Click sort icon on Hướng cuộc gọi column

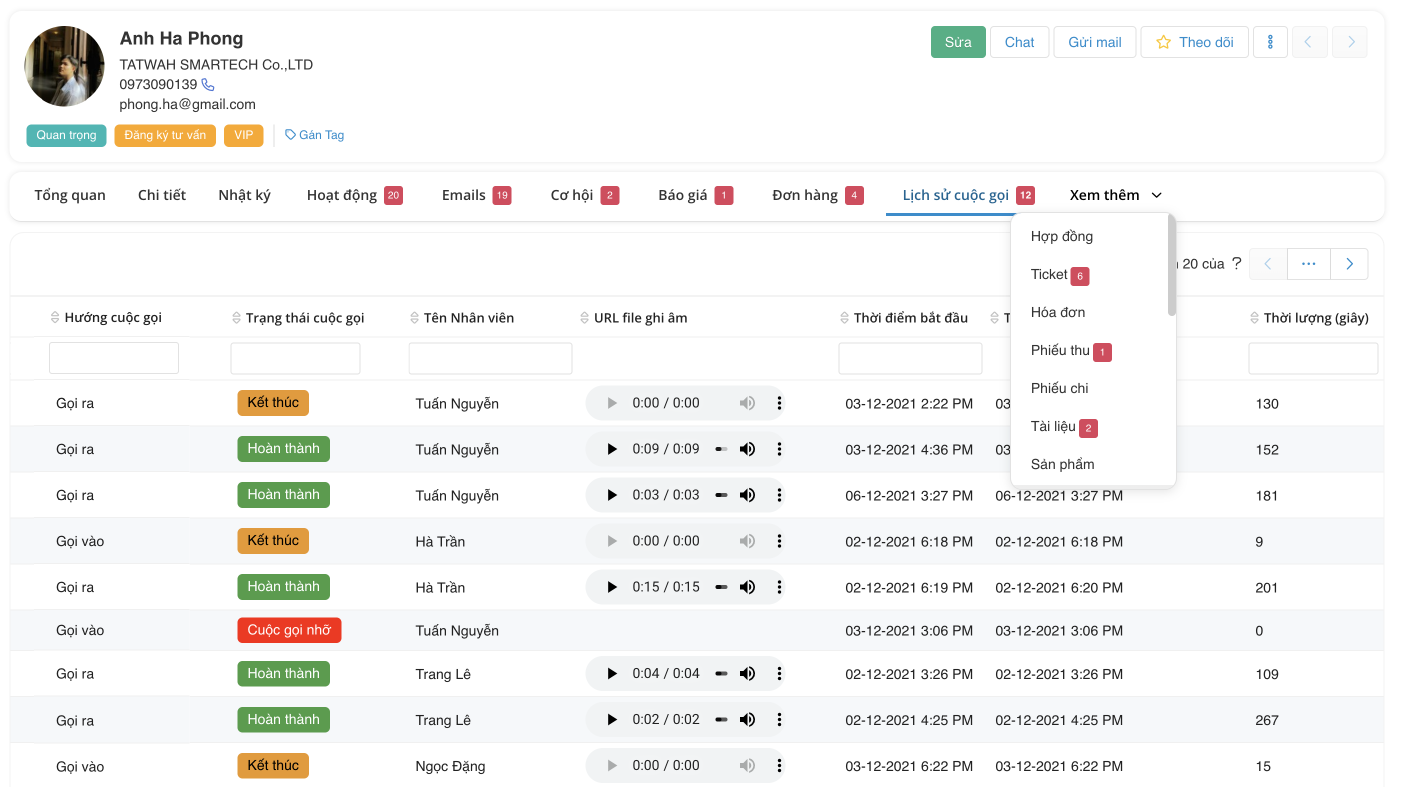(55, 318)
